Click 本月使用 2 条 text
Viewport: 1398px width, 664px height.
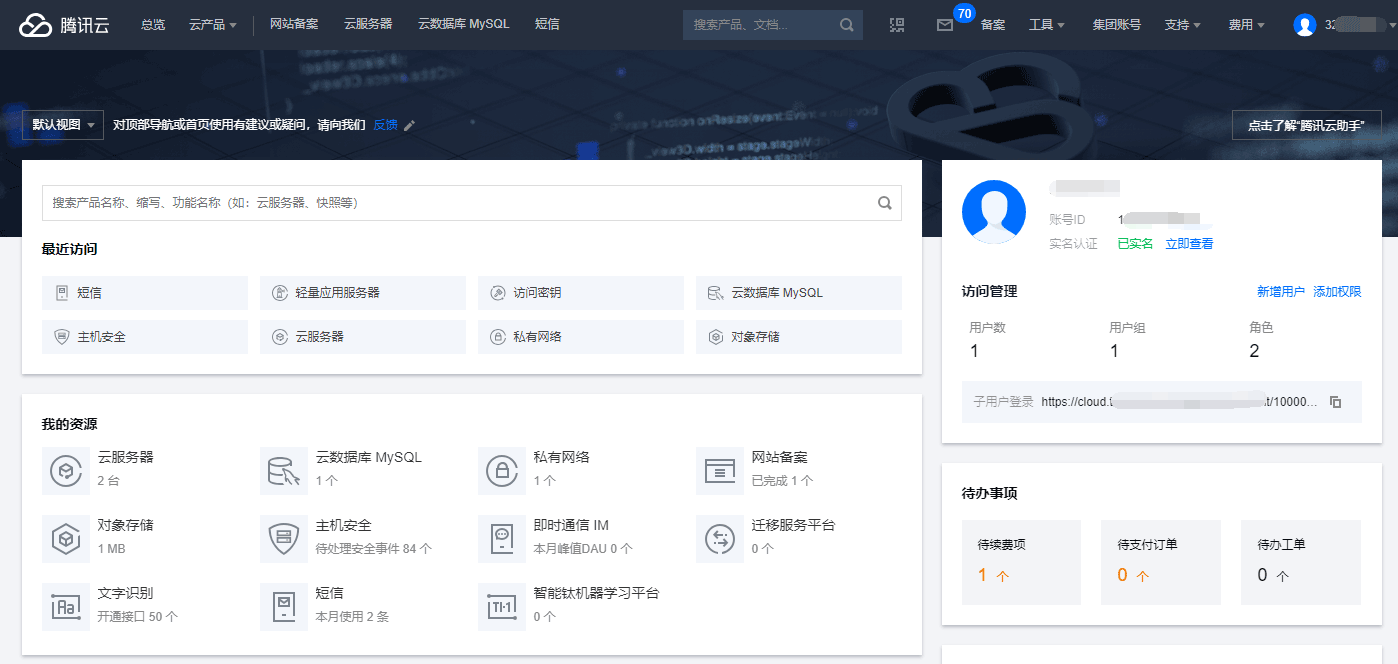coord(352,617)
